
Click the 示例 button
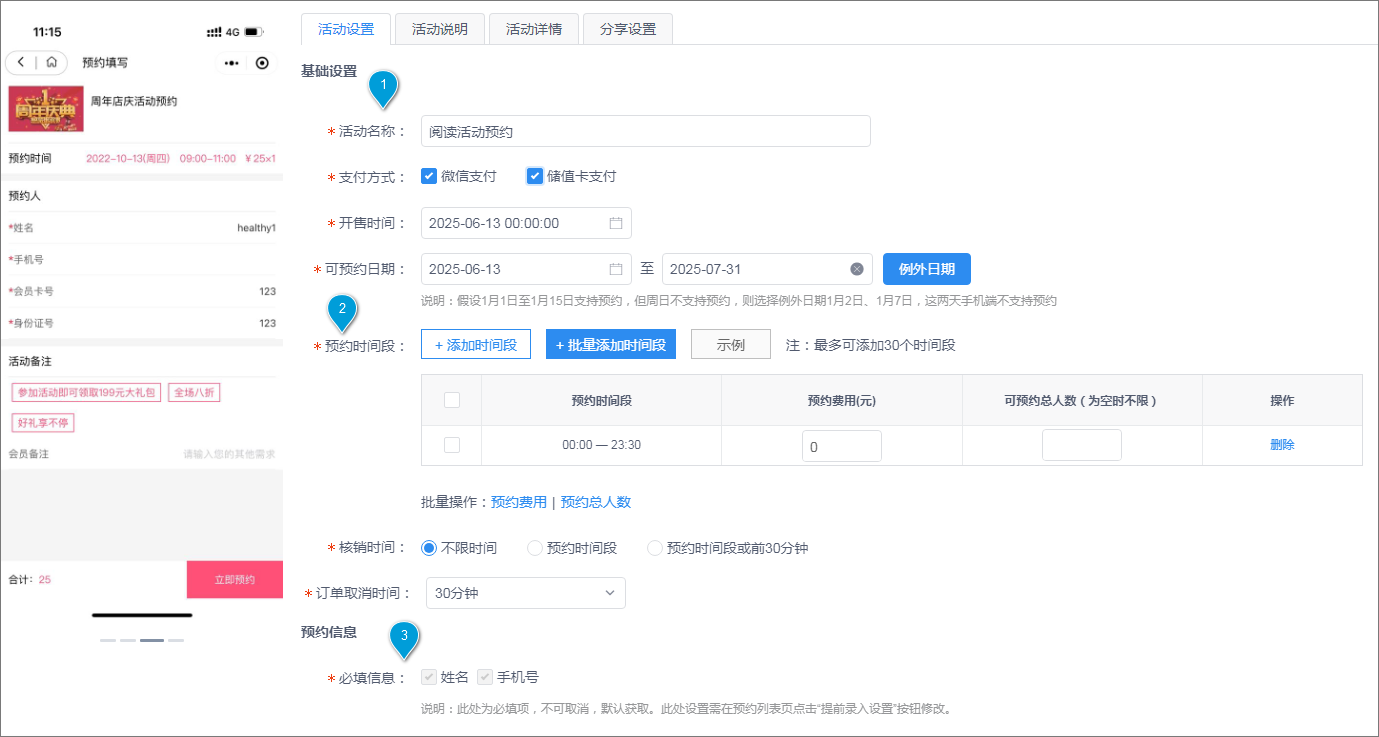[x=731, y=344]
